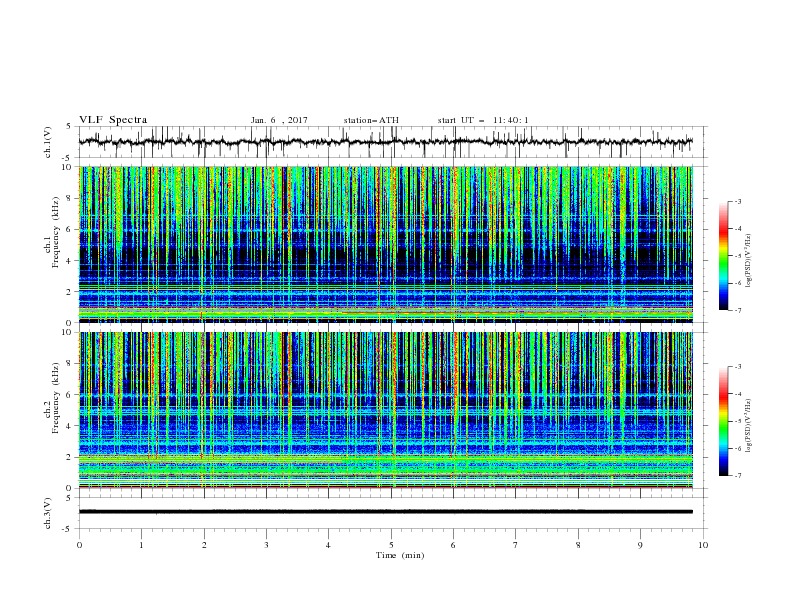Viewport: 792px width, 612px height.
Task: Click time axis tick label "3"
Action: tap(266, 545)
